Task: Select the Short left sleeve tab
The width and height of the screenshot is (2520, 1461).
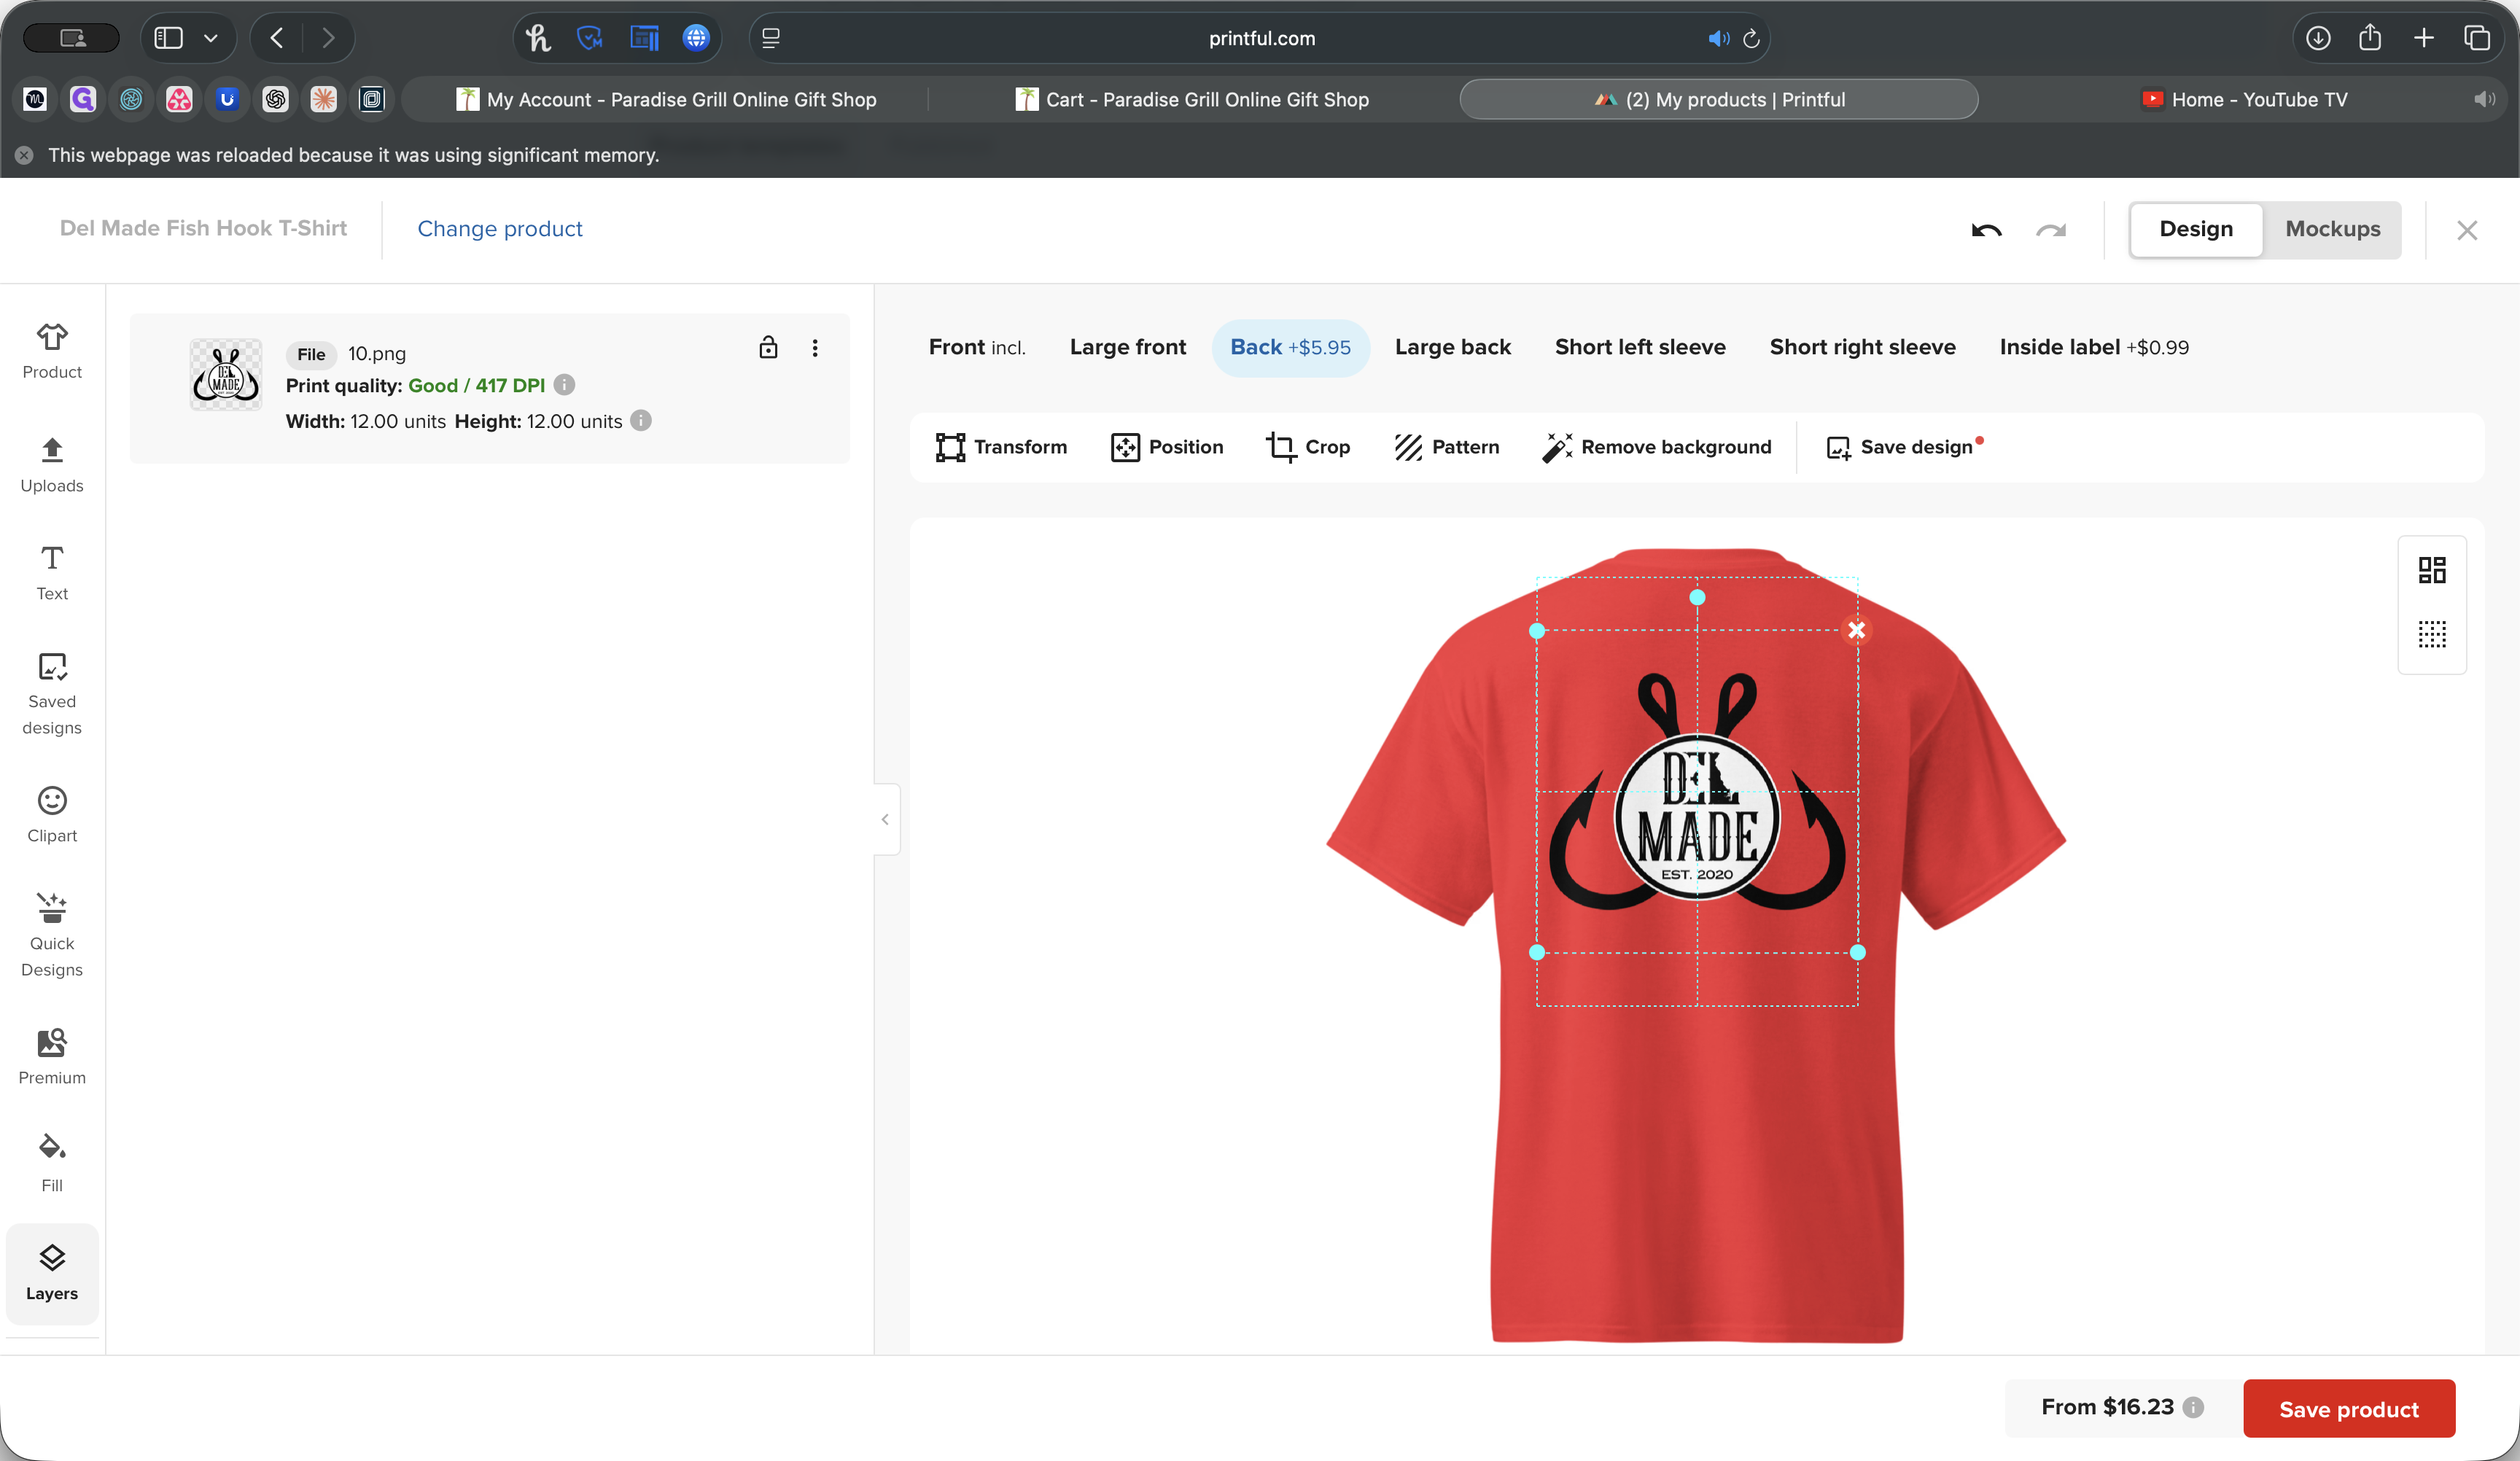Action: tap(1640, 347)
